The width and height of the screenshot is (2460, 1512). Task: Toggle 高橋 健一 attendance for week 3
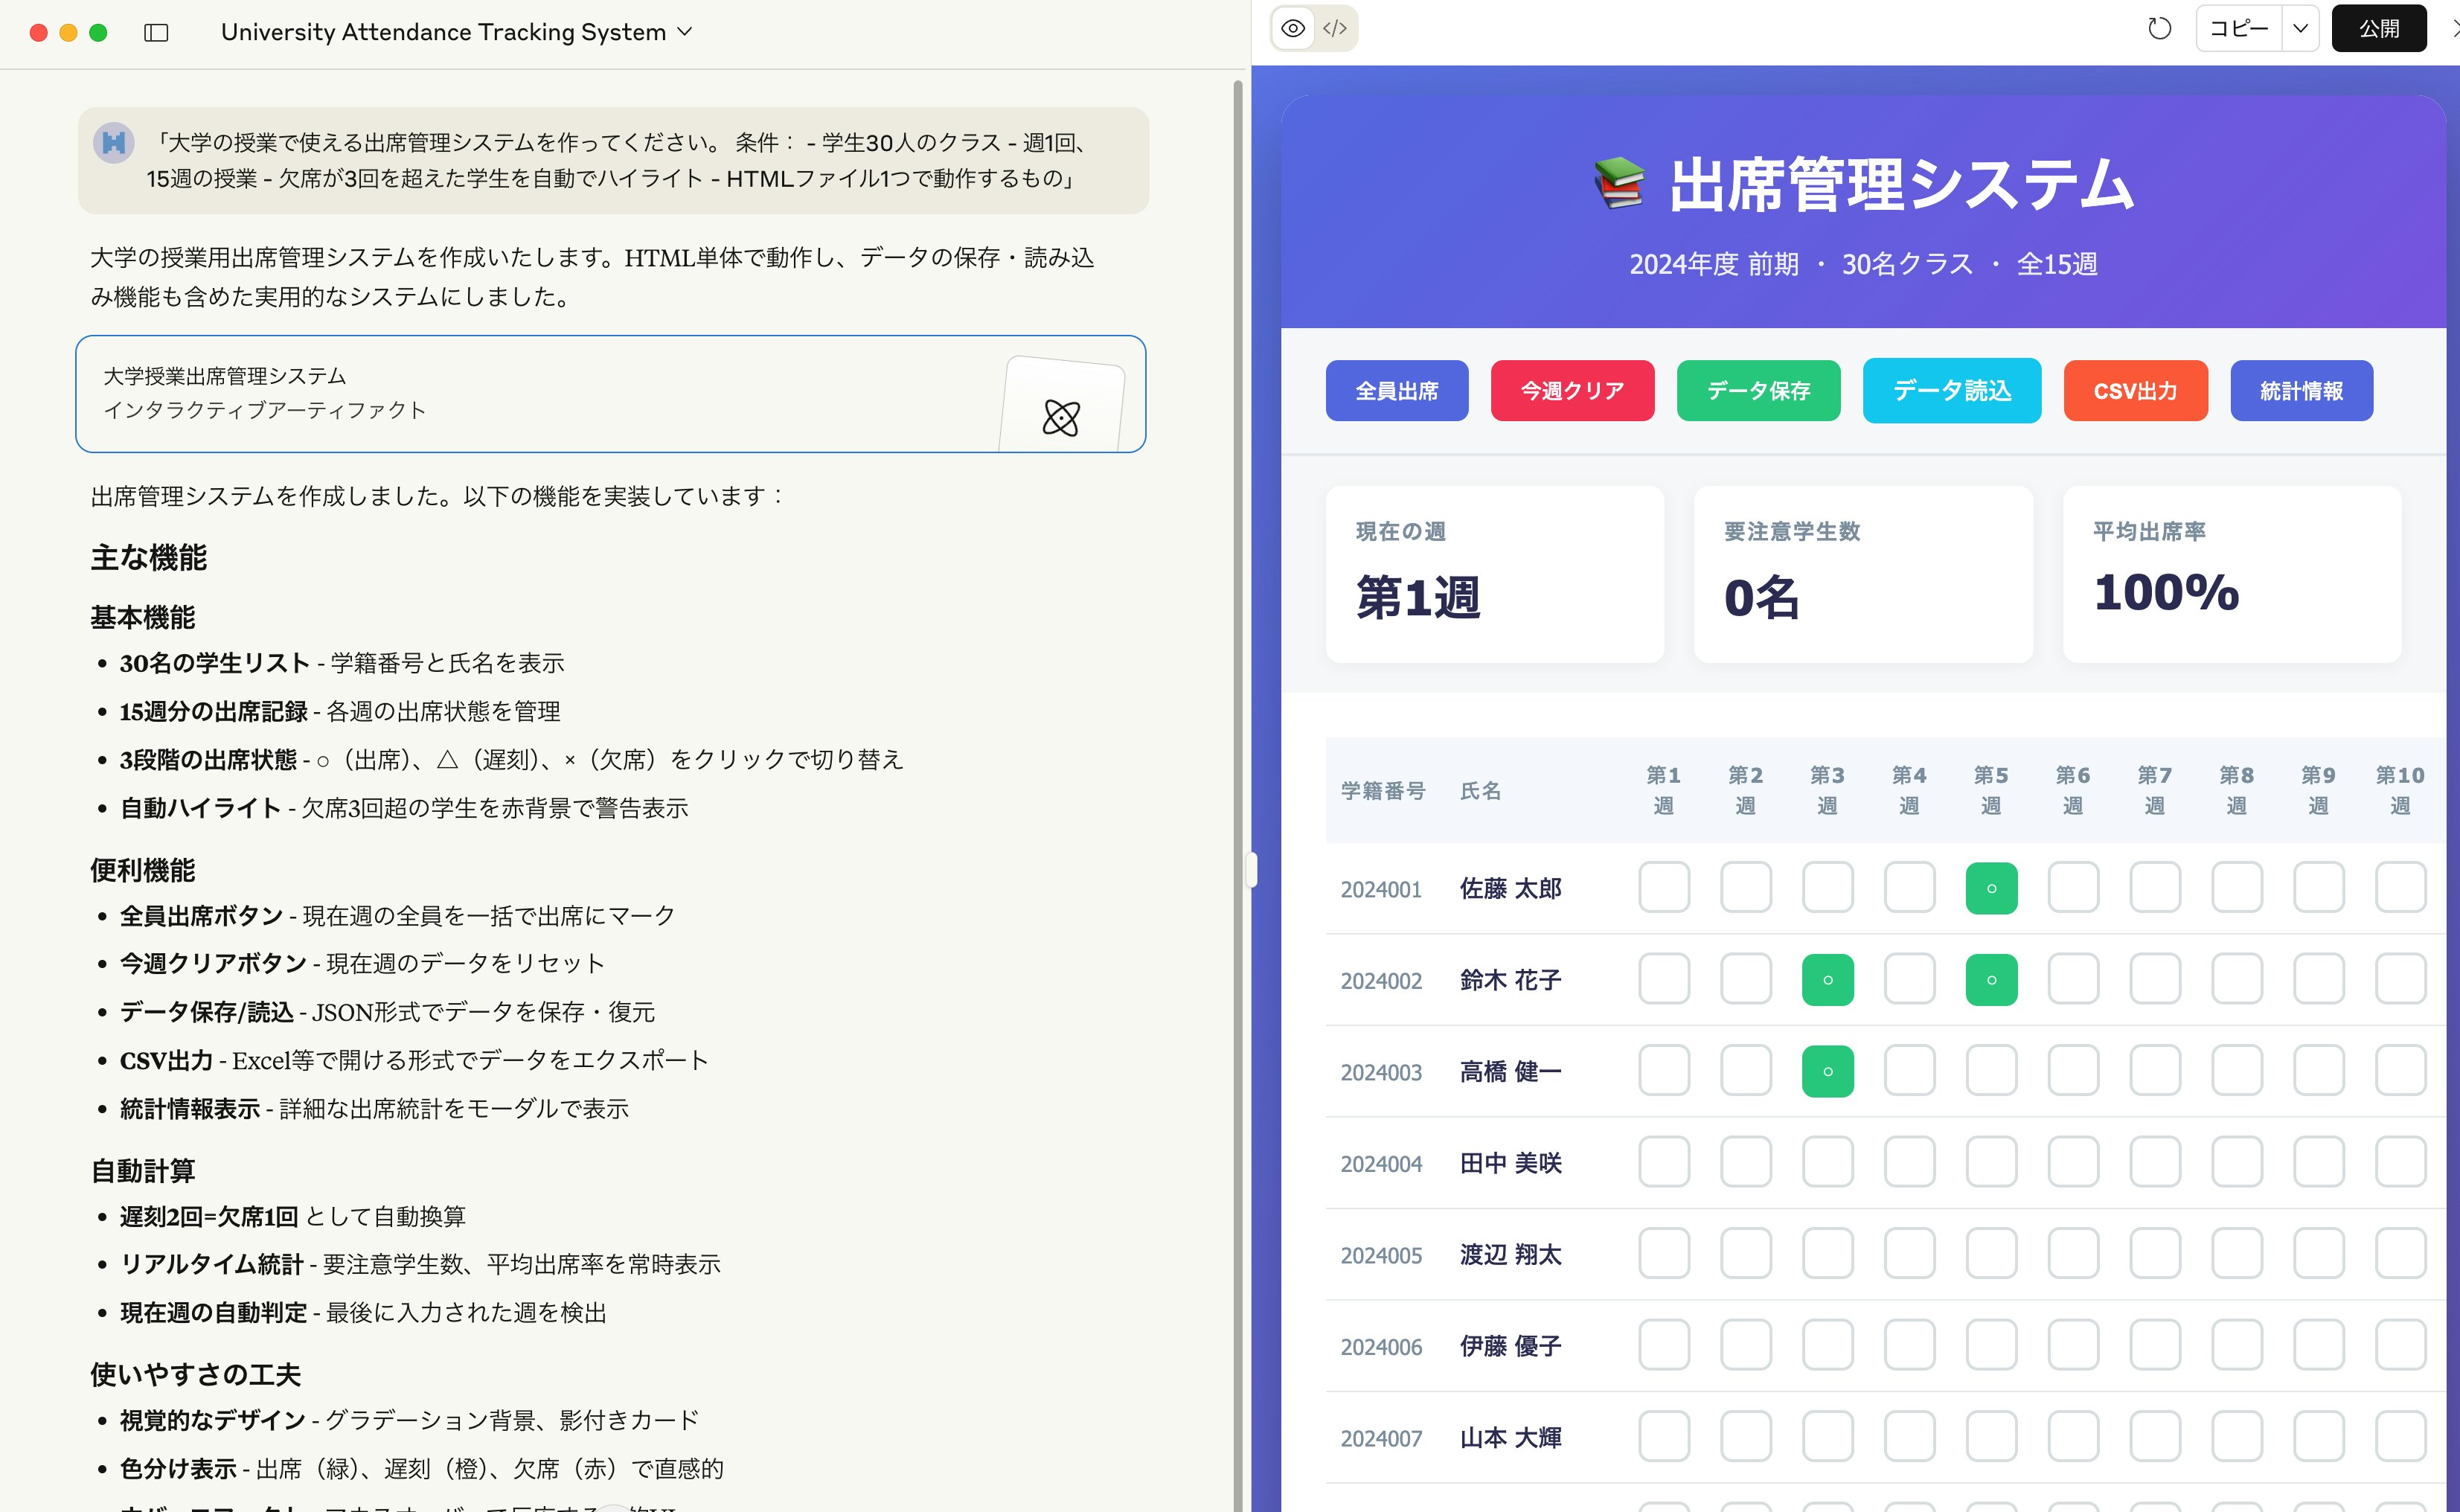(1827, 1071)
